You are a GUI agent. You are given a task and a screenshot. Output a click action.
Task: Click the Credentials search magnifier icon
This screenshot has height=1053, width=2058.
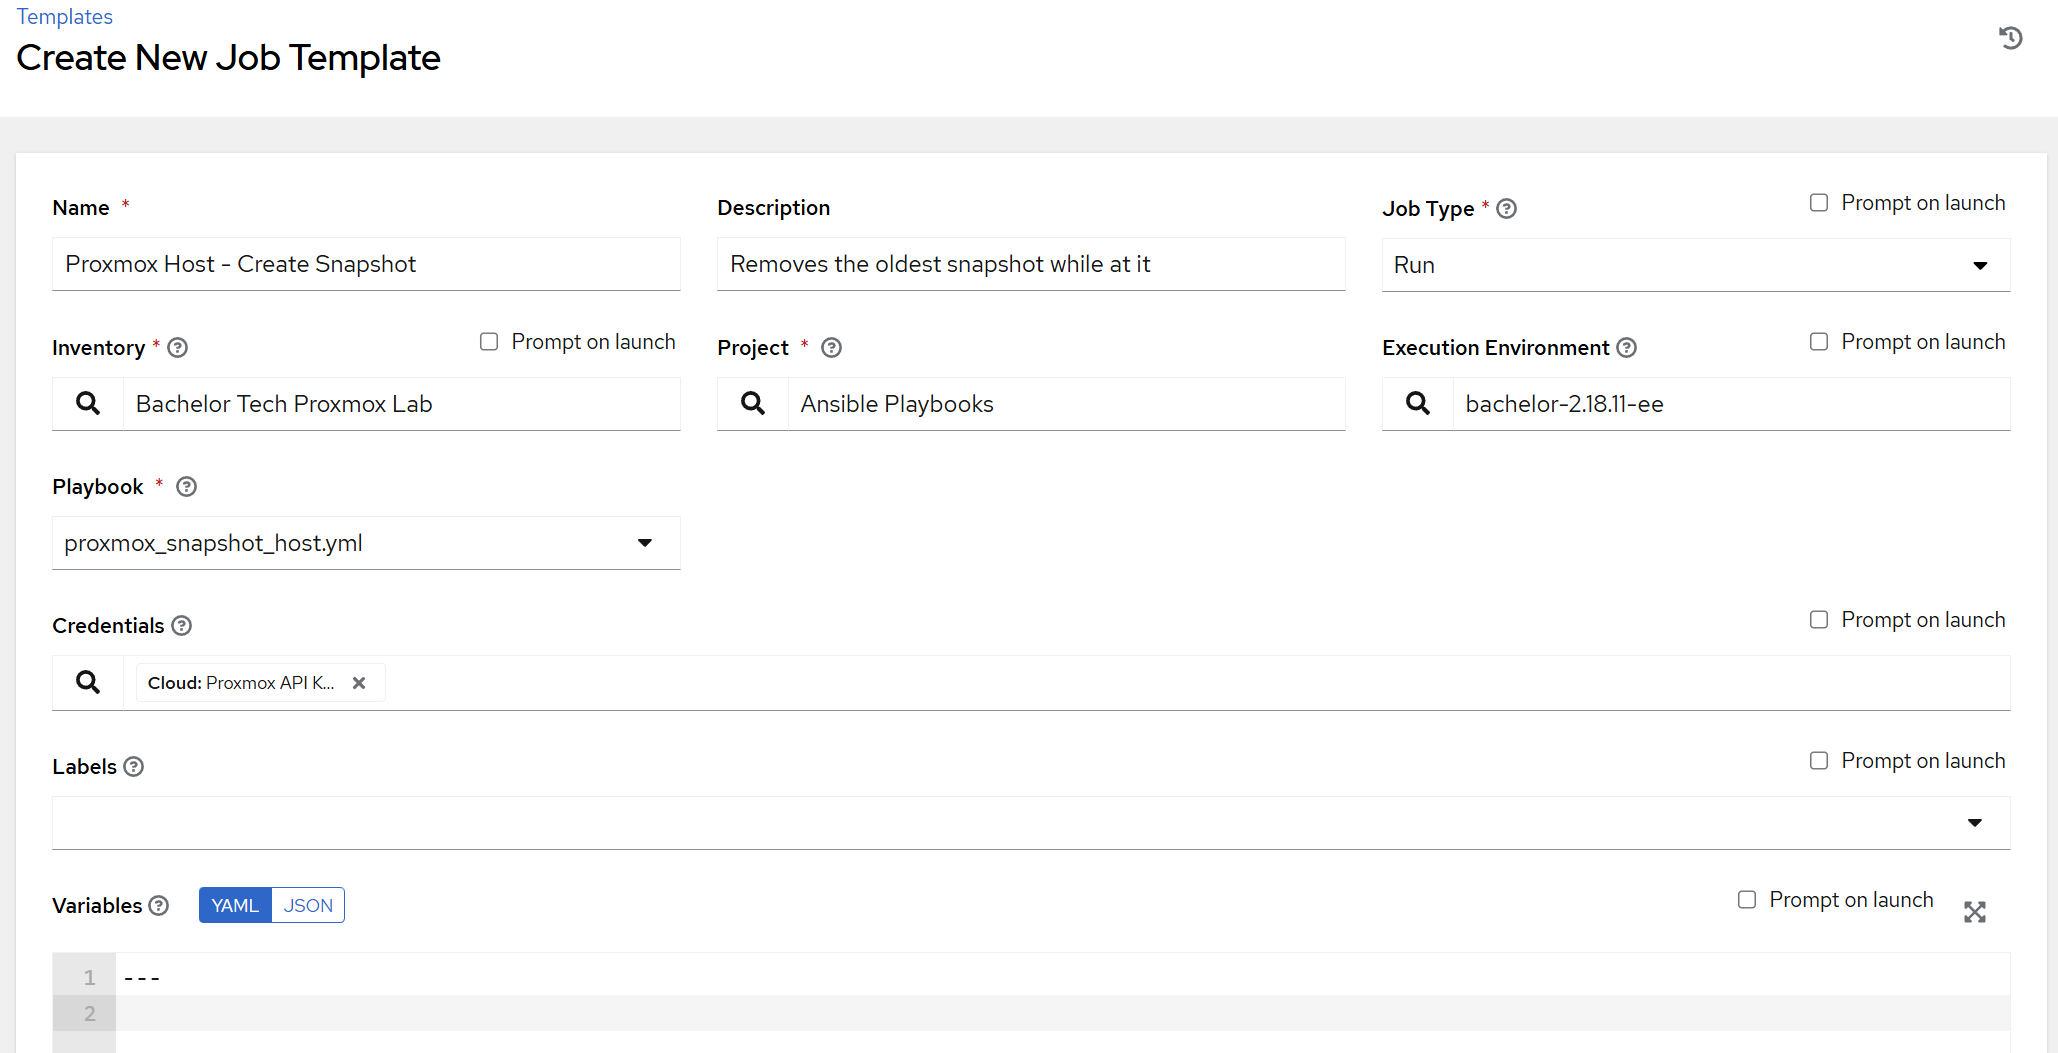[88, 683]
